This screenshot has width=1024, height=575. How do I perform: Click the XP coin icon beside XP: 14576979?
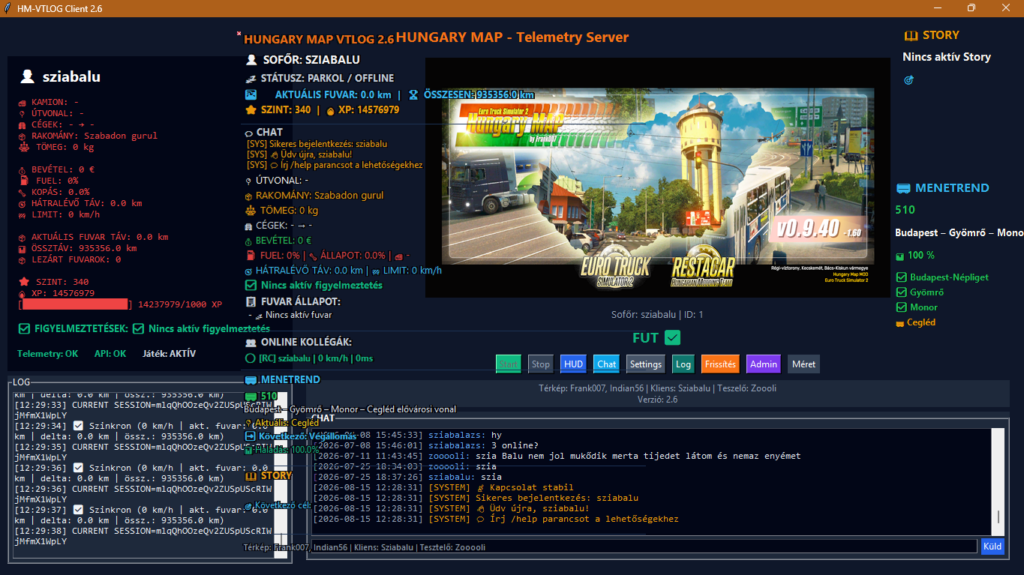[x=330, y=110]
